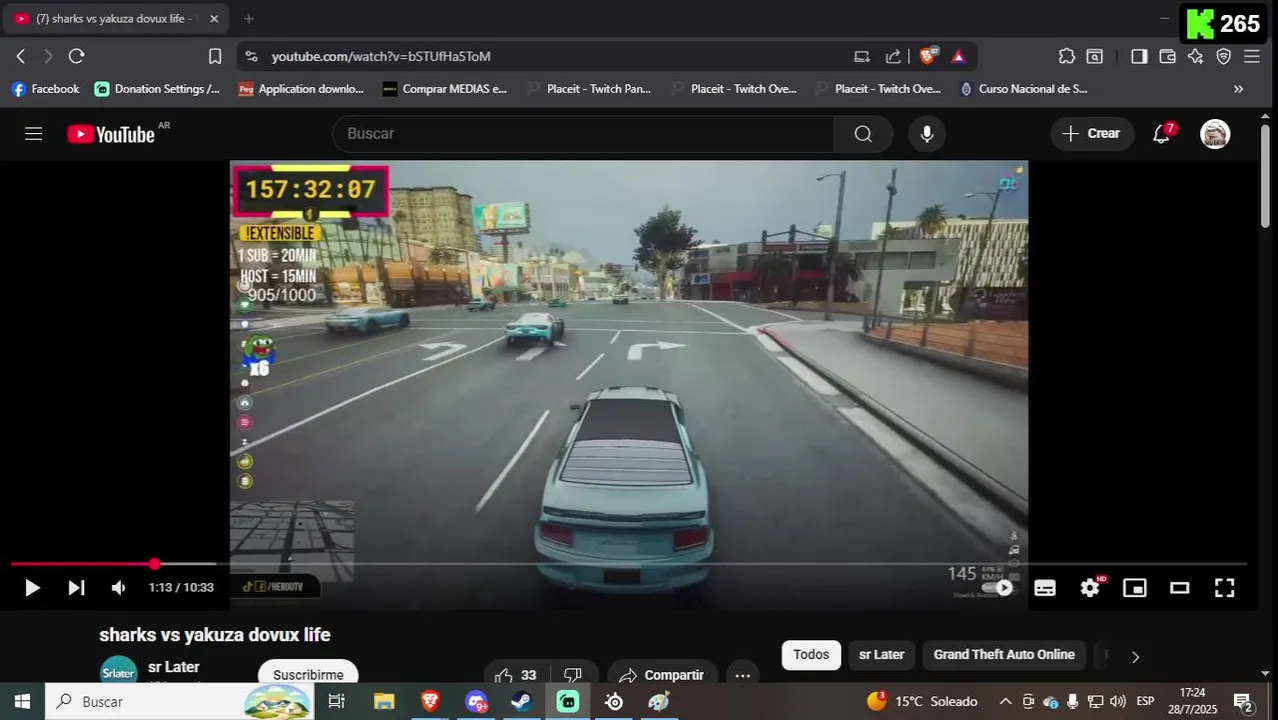Open Brave Rewards triangle icon
This screenshot has width=1278, height=720.
coord(958,56)
